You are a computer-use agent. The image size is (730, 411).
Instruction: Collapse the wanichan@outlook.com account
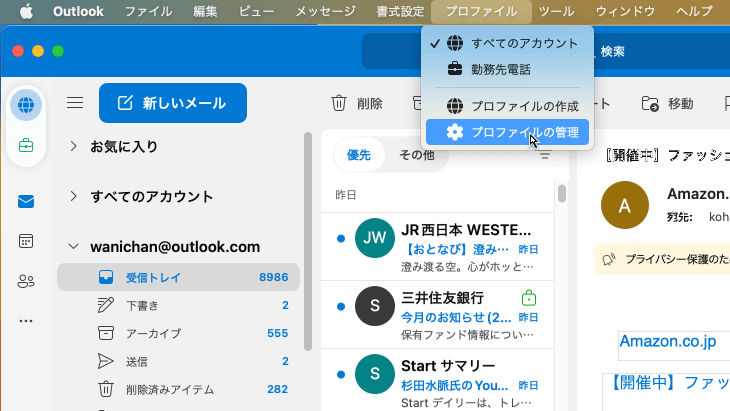tap(73, 246)
